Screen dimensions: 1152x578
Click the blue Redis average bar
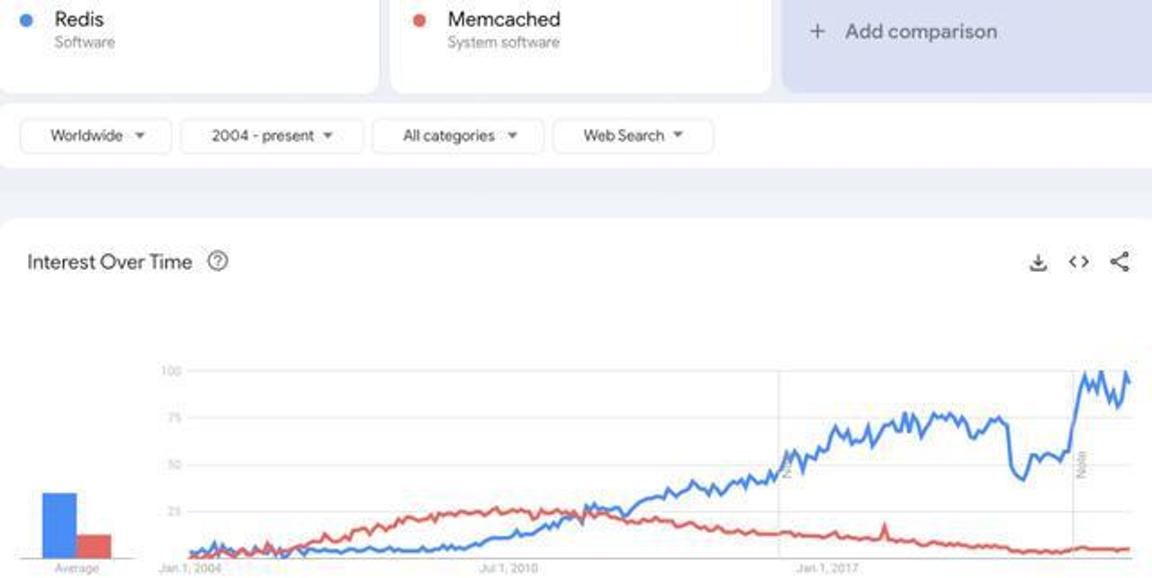[60, 525]
